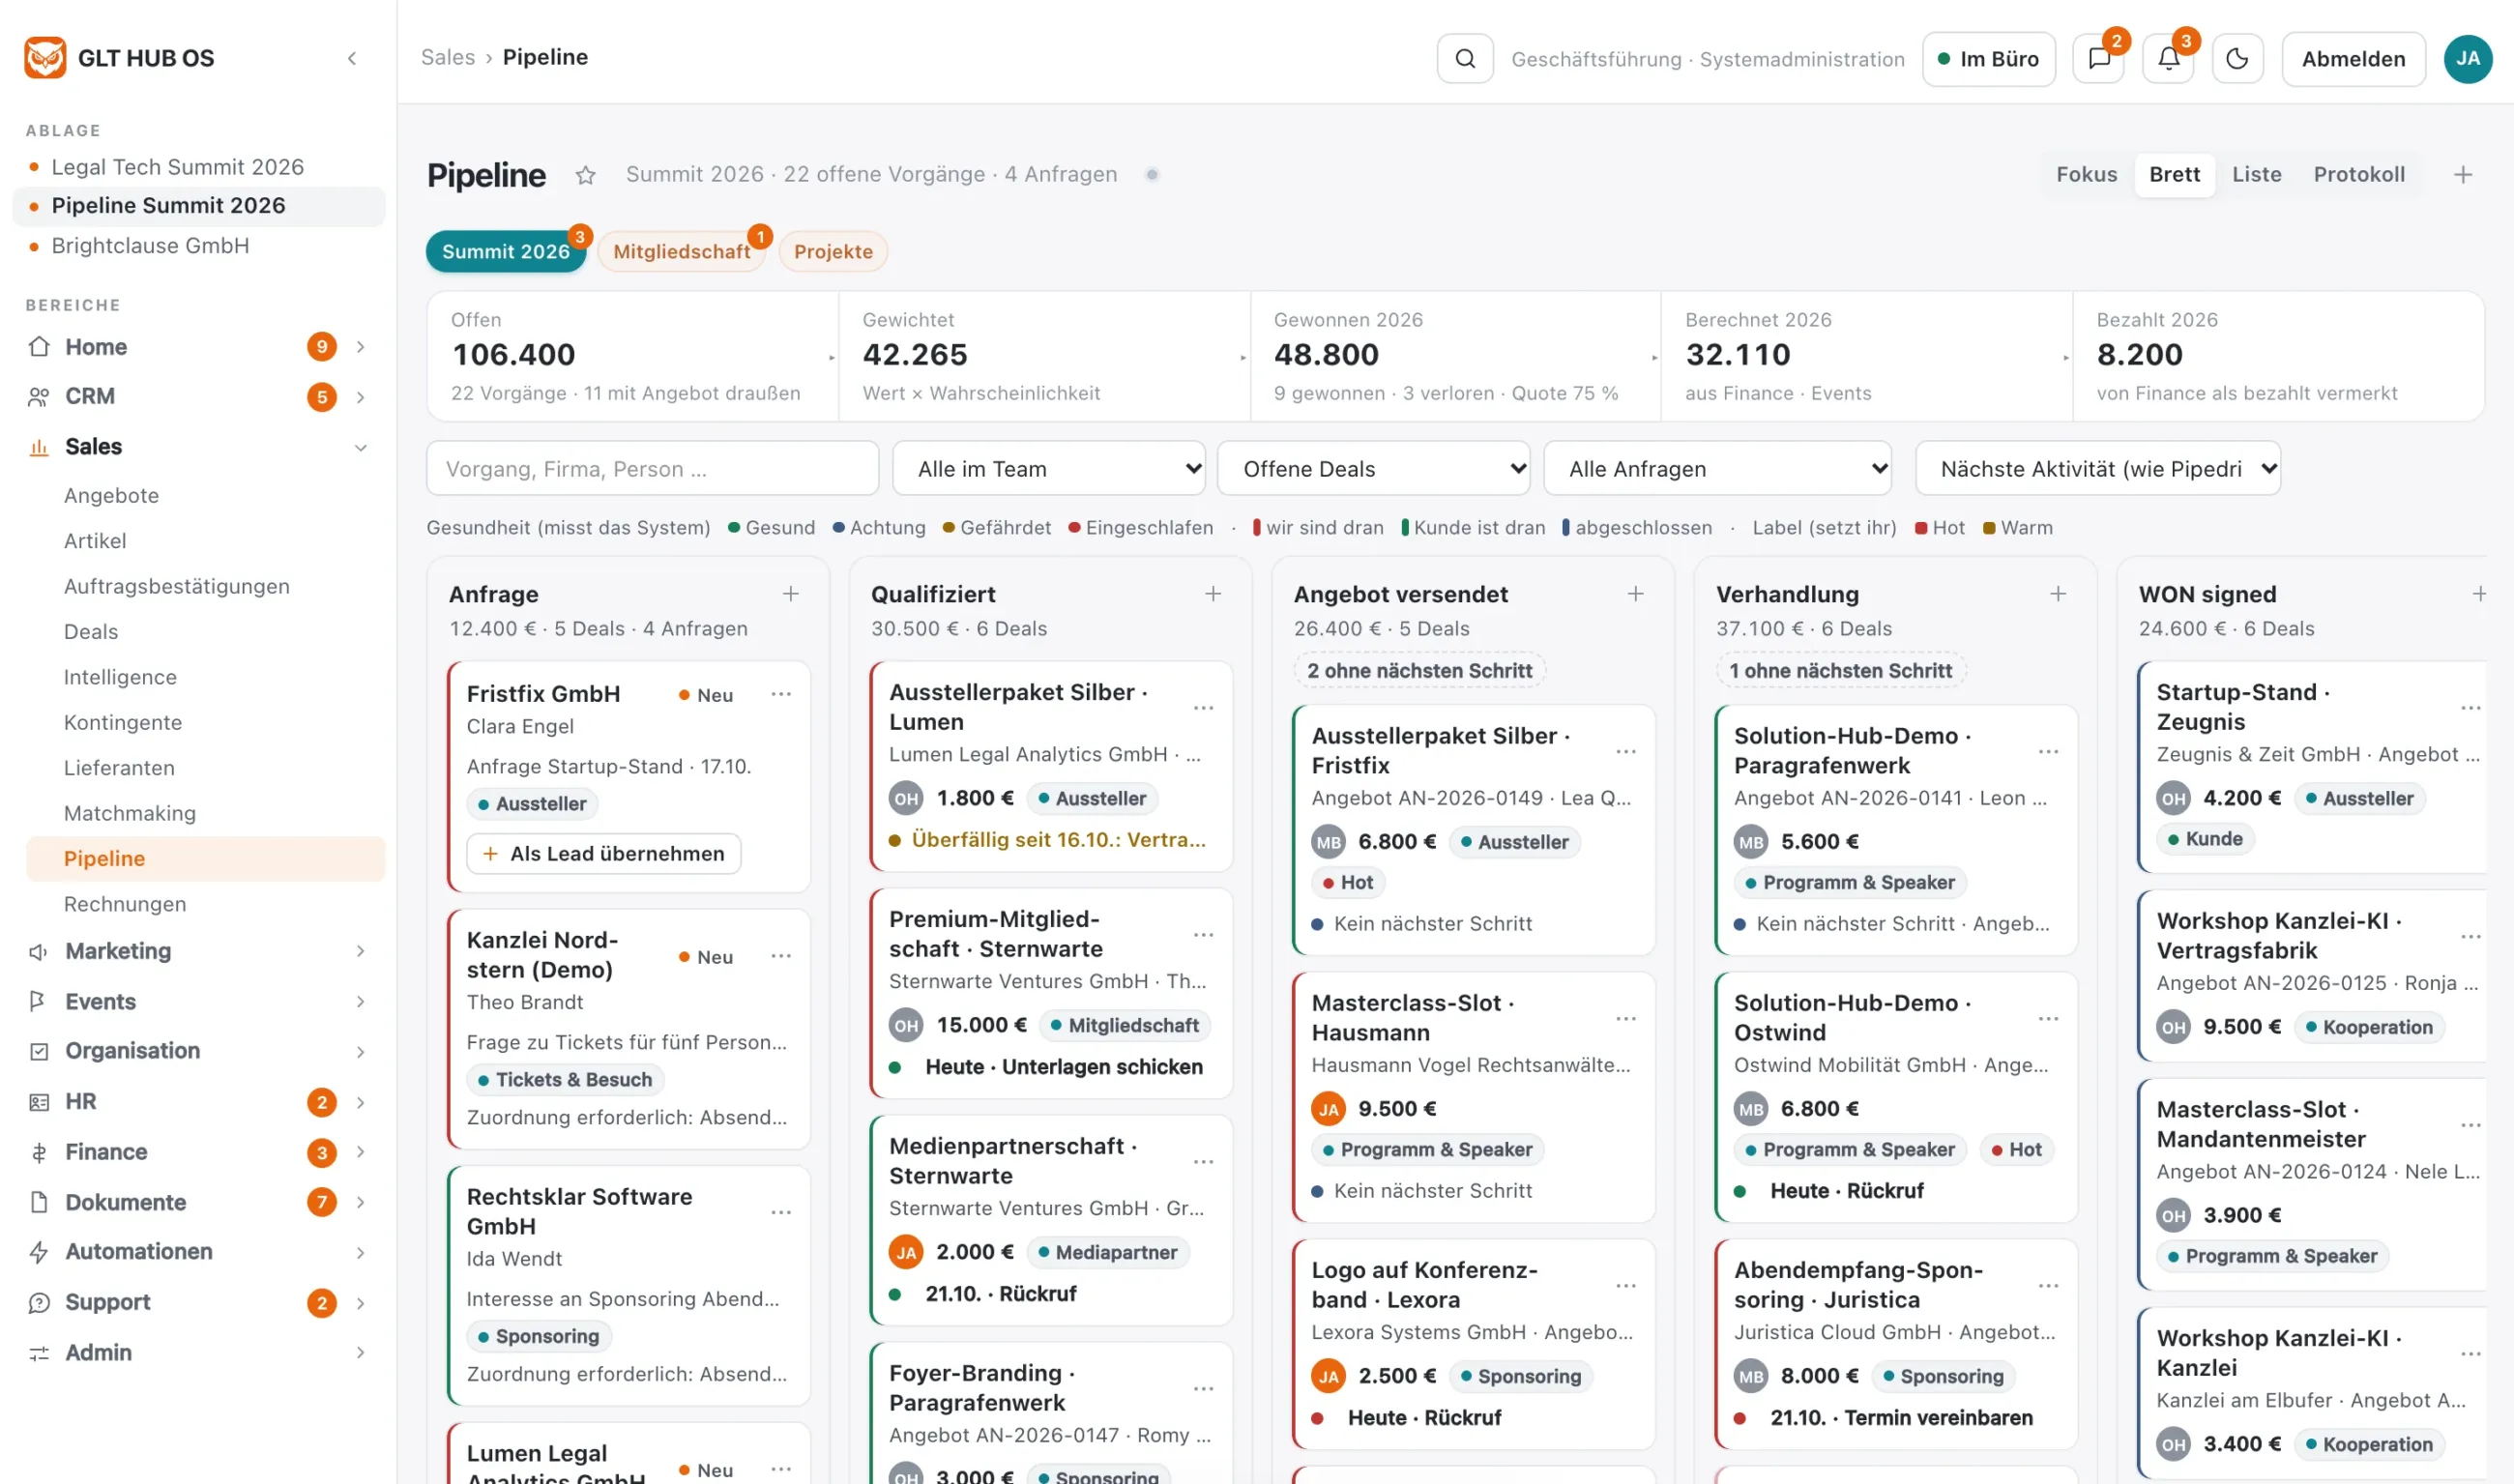The image size is (2514, 1484).
Task: Open the Alle Anfragen dropdown
Action: click(x=1717, y=468)
